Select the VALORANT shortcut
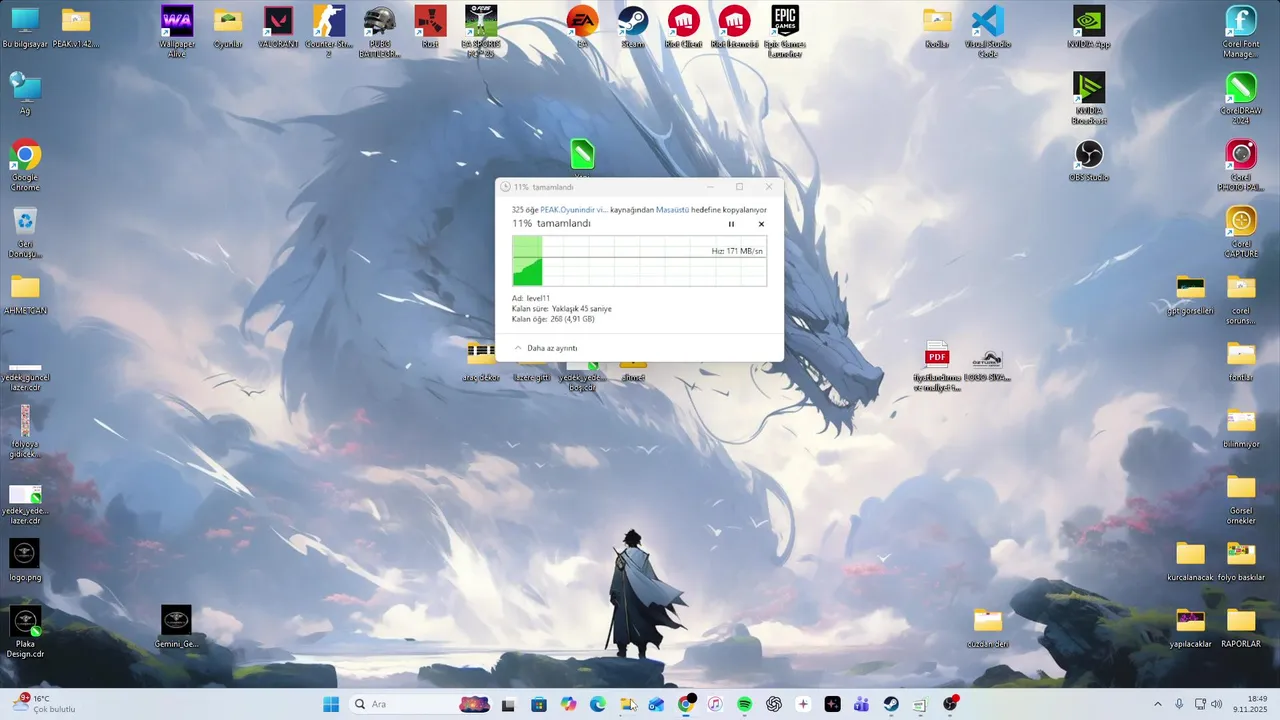This screenshot has width=1280, height=720. (x=279, y=28)
